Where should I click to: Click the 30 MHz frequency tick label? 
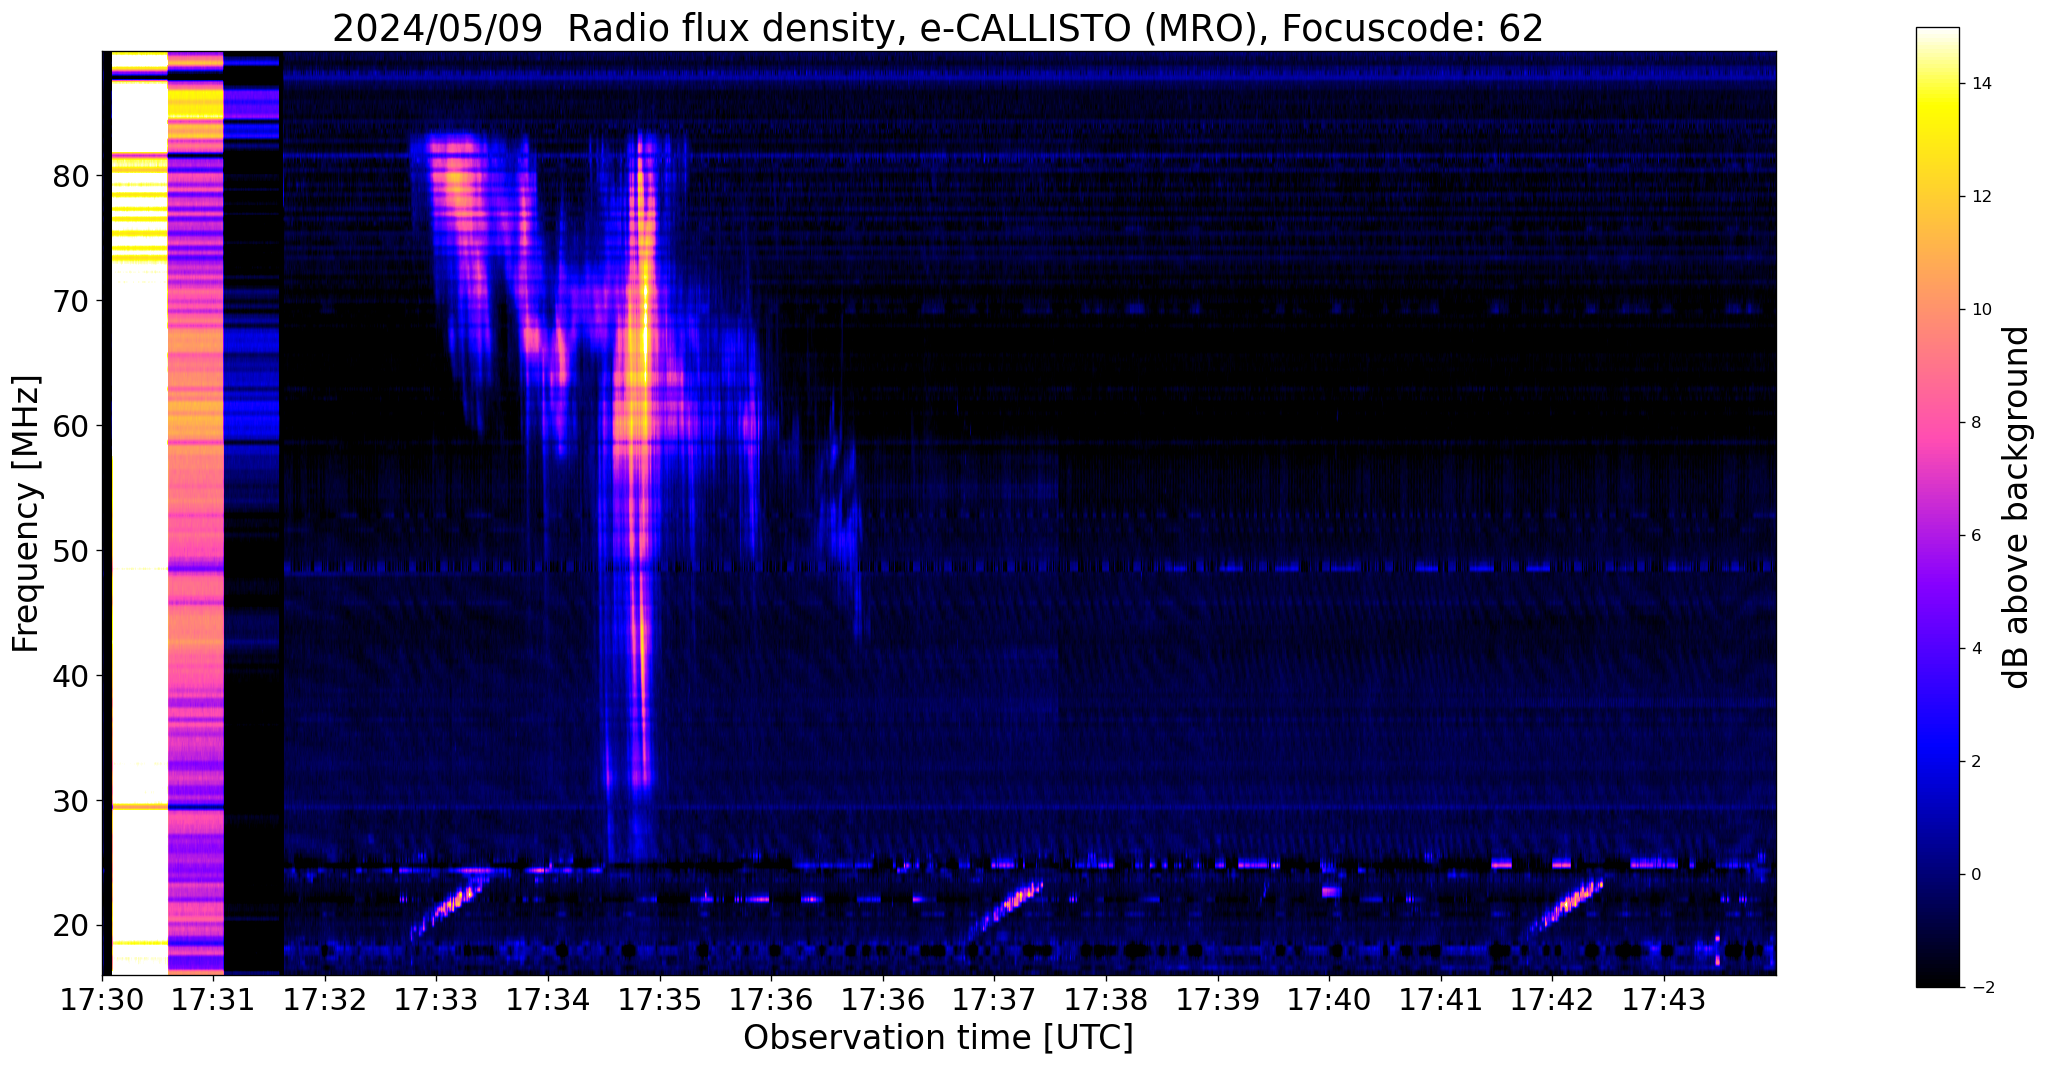(71, 801)
